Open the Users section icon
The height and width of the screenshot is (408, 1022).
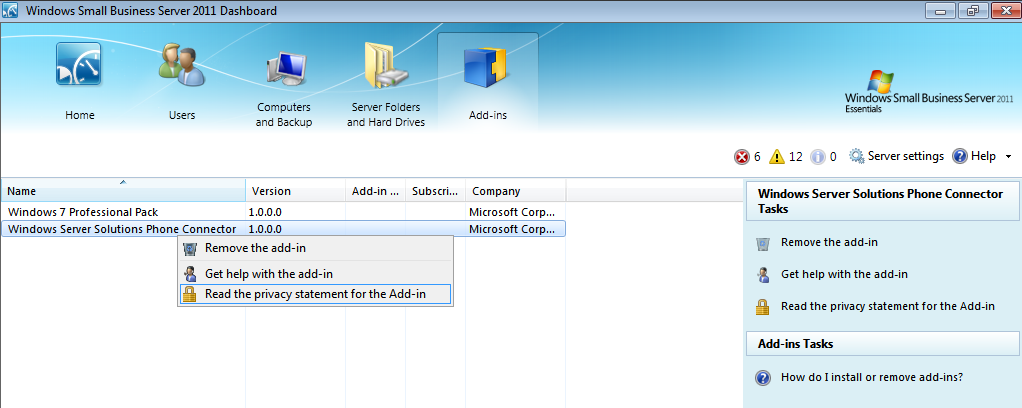pyautogui.click(x=182, y=70)
